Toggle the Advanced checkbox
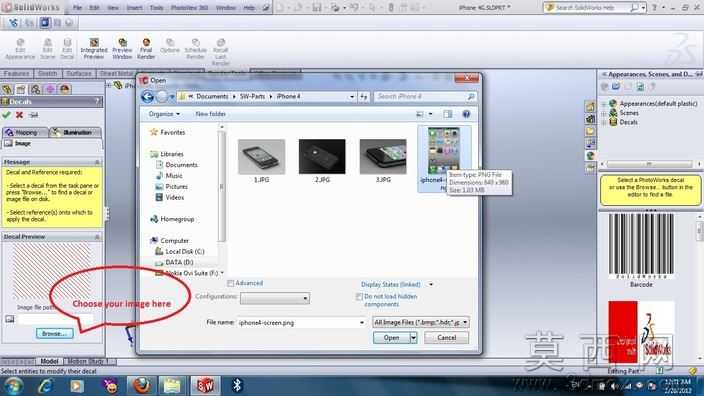The height and width of the screenshot is (396, 704). coord(230,283)
